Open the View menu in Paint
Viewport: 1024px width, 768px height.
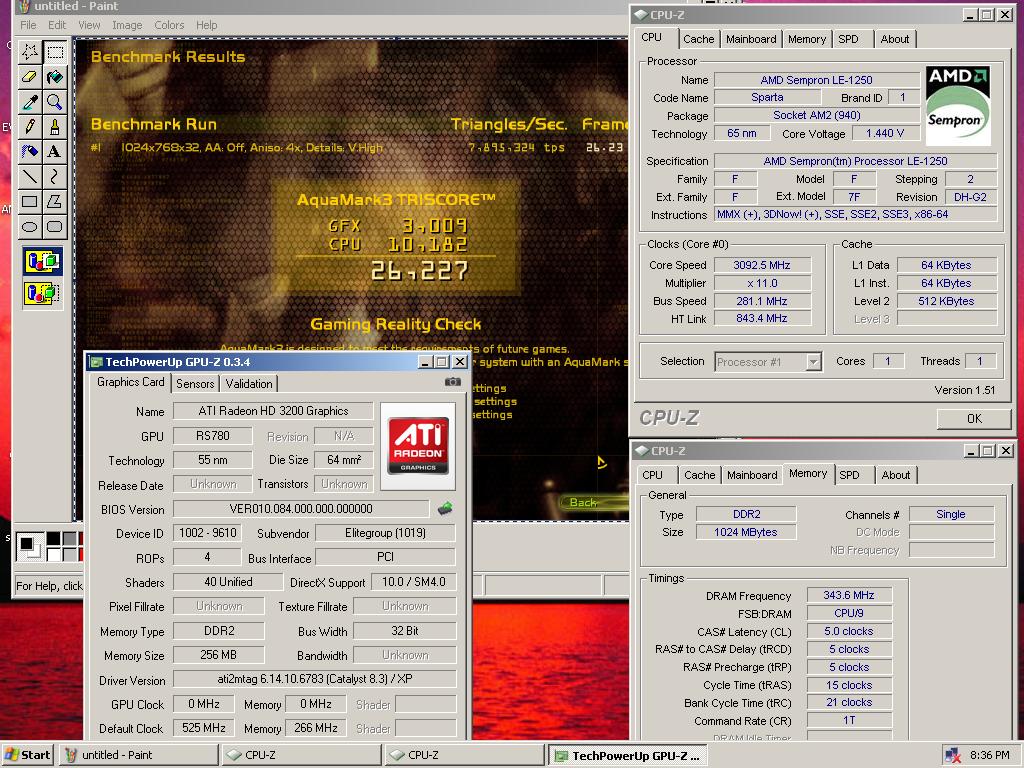pos(89,25)
